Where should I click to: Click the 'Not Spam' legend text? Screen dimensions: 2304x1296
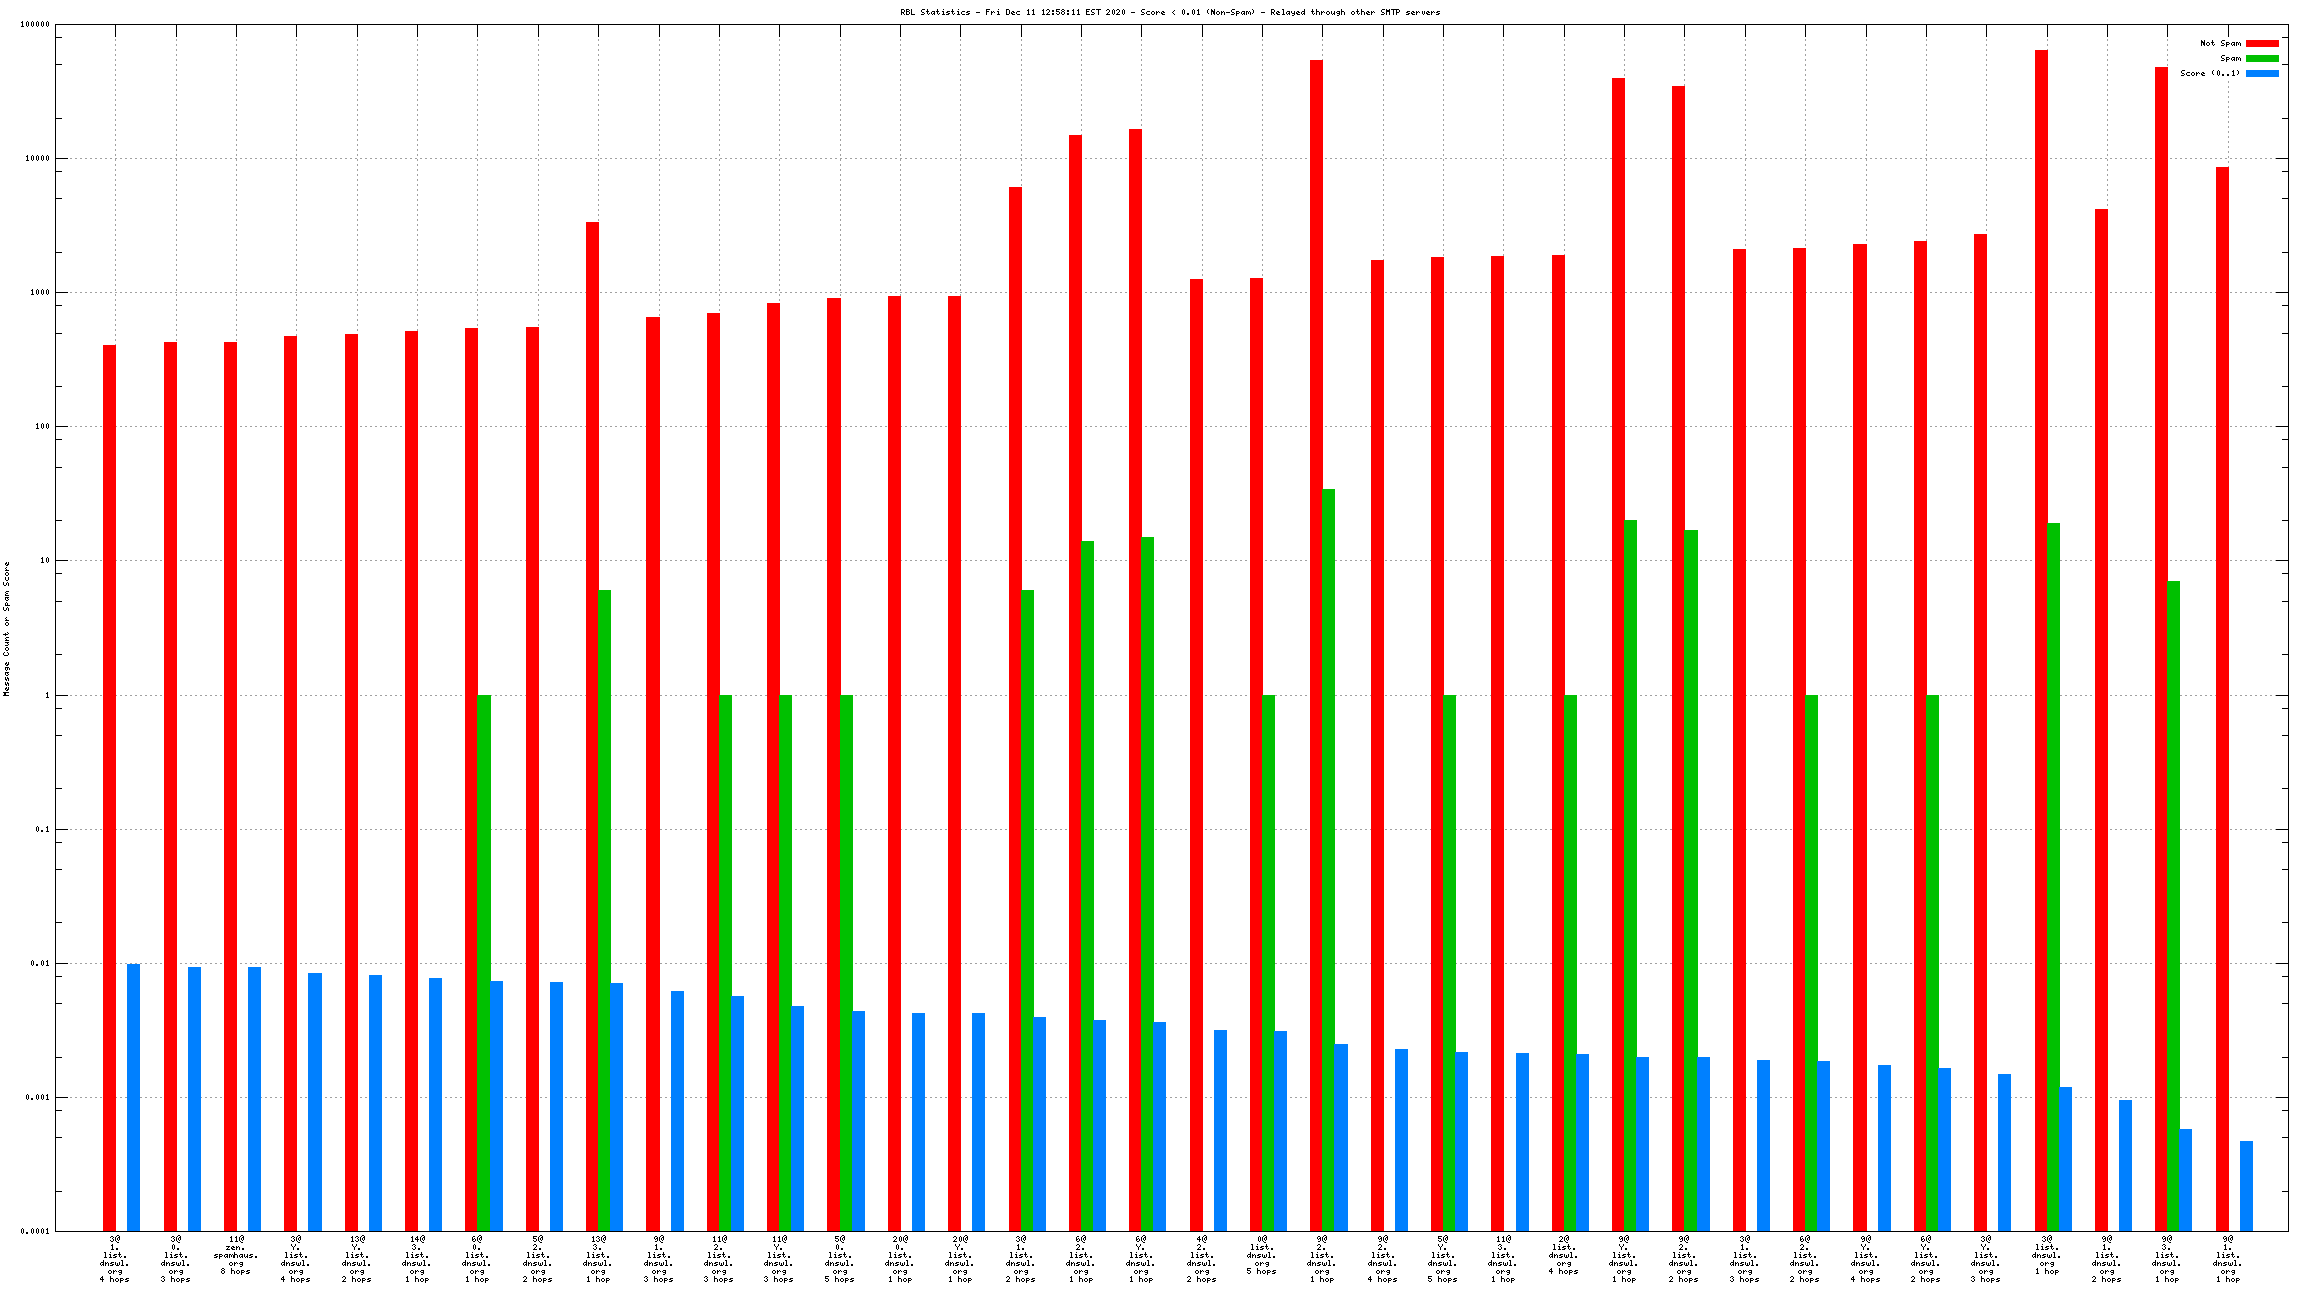point(2220,43)
